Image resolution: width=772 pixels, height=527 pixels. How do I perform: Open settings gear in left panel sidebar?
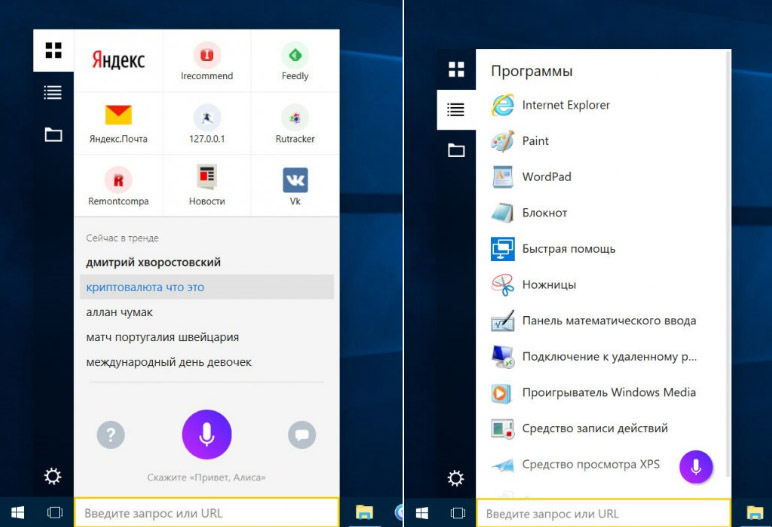53,476
